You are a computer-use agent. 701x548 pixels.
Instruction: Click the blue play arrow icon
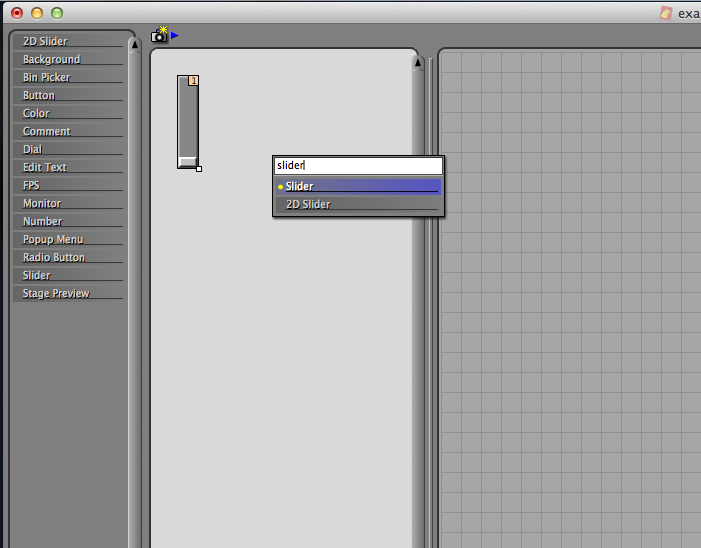tap(175, 35)
